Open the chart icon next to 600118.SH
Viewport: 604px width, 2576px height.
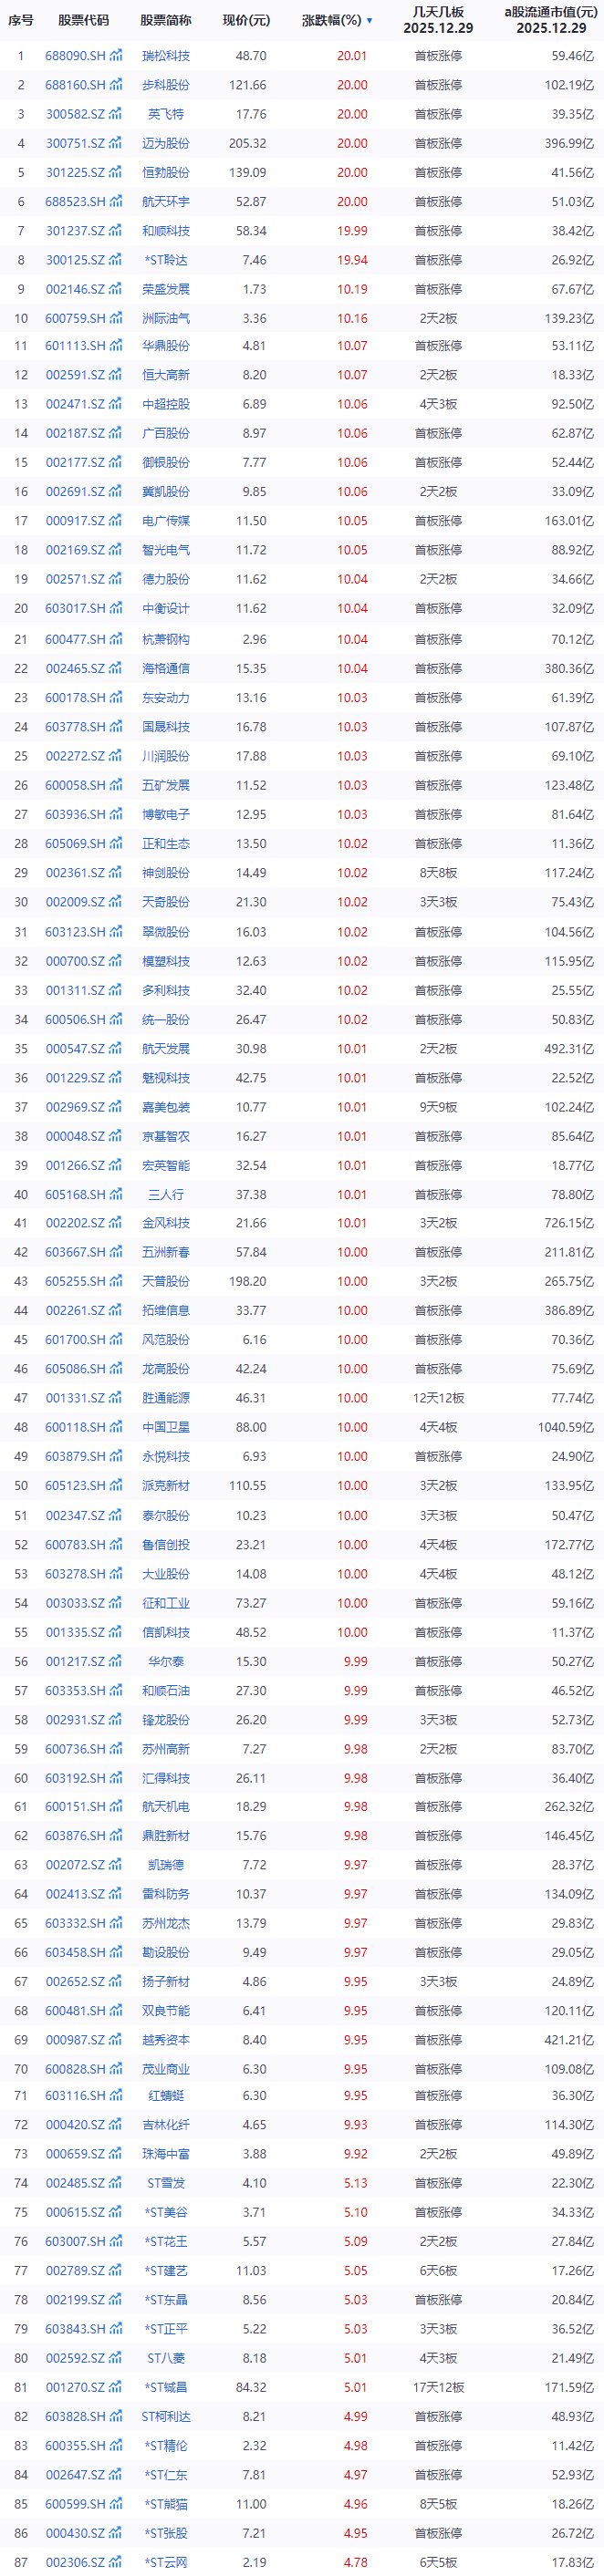[x=116, y=1428]
